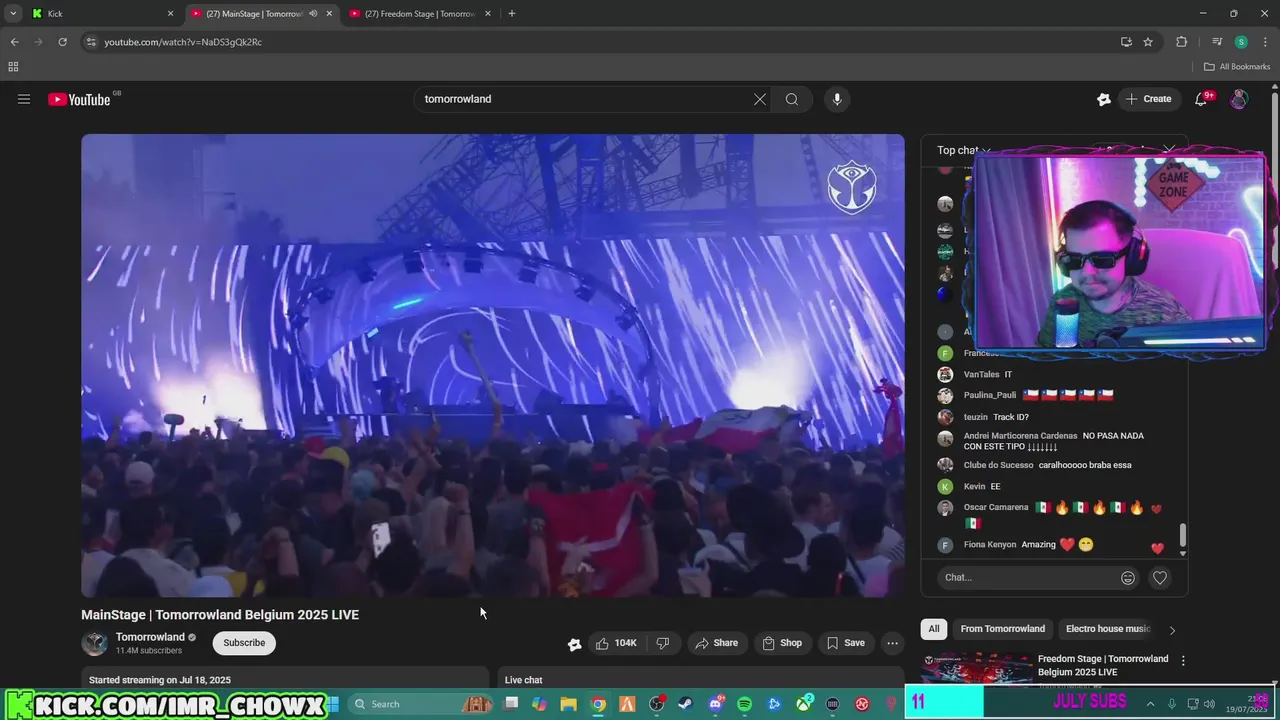
Task: Click inside the Chat message field
Action: (1028, 577)
